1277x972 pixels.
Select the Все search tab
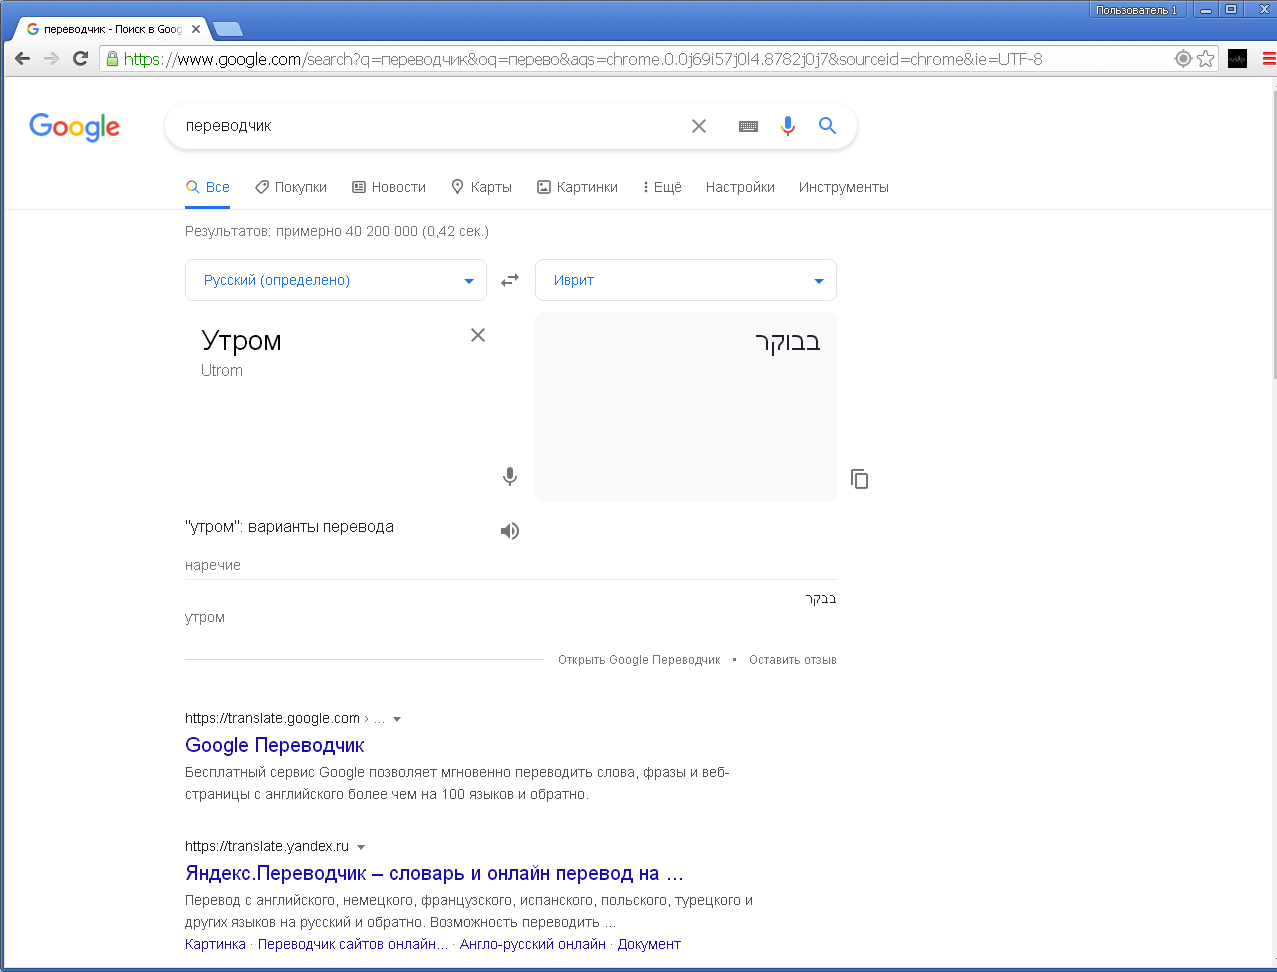(x=208, y=187)
